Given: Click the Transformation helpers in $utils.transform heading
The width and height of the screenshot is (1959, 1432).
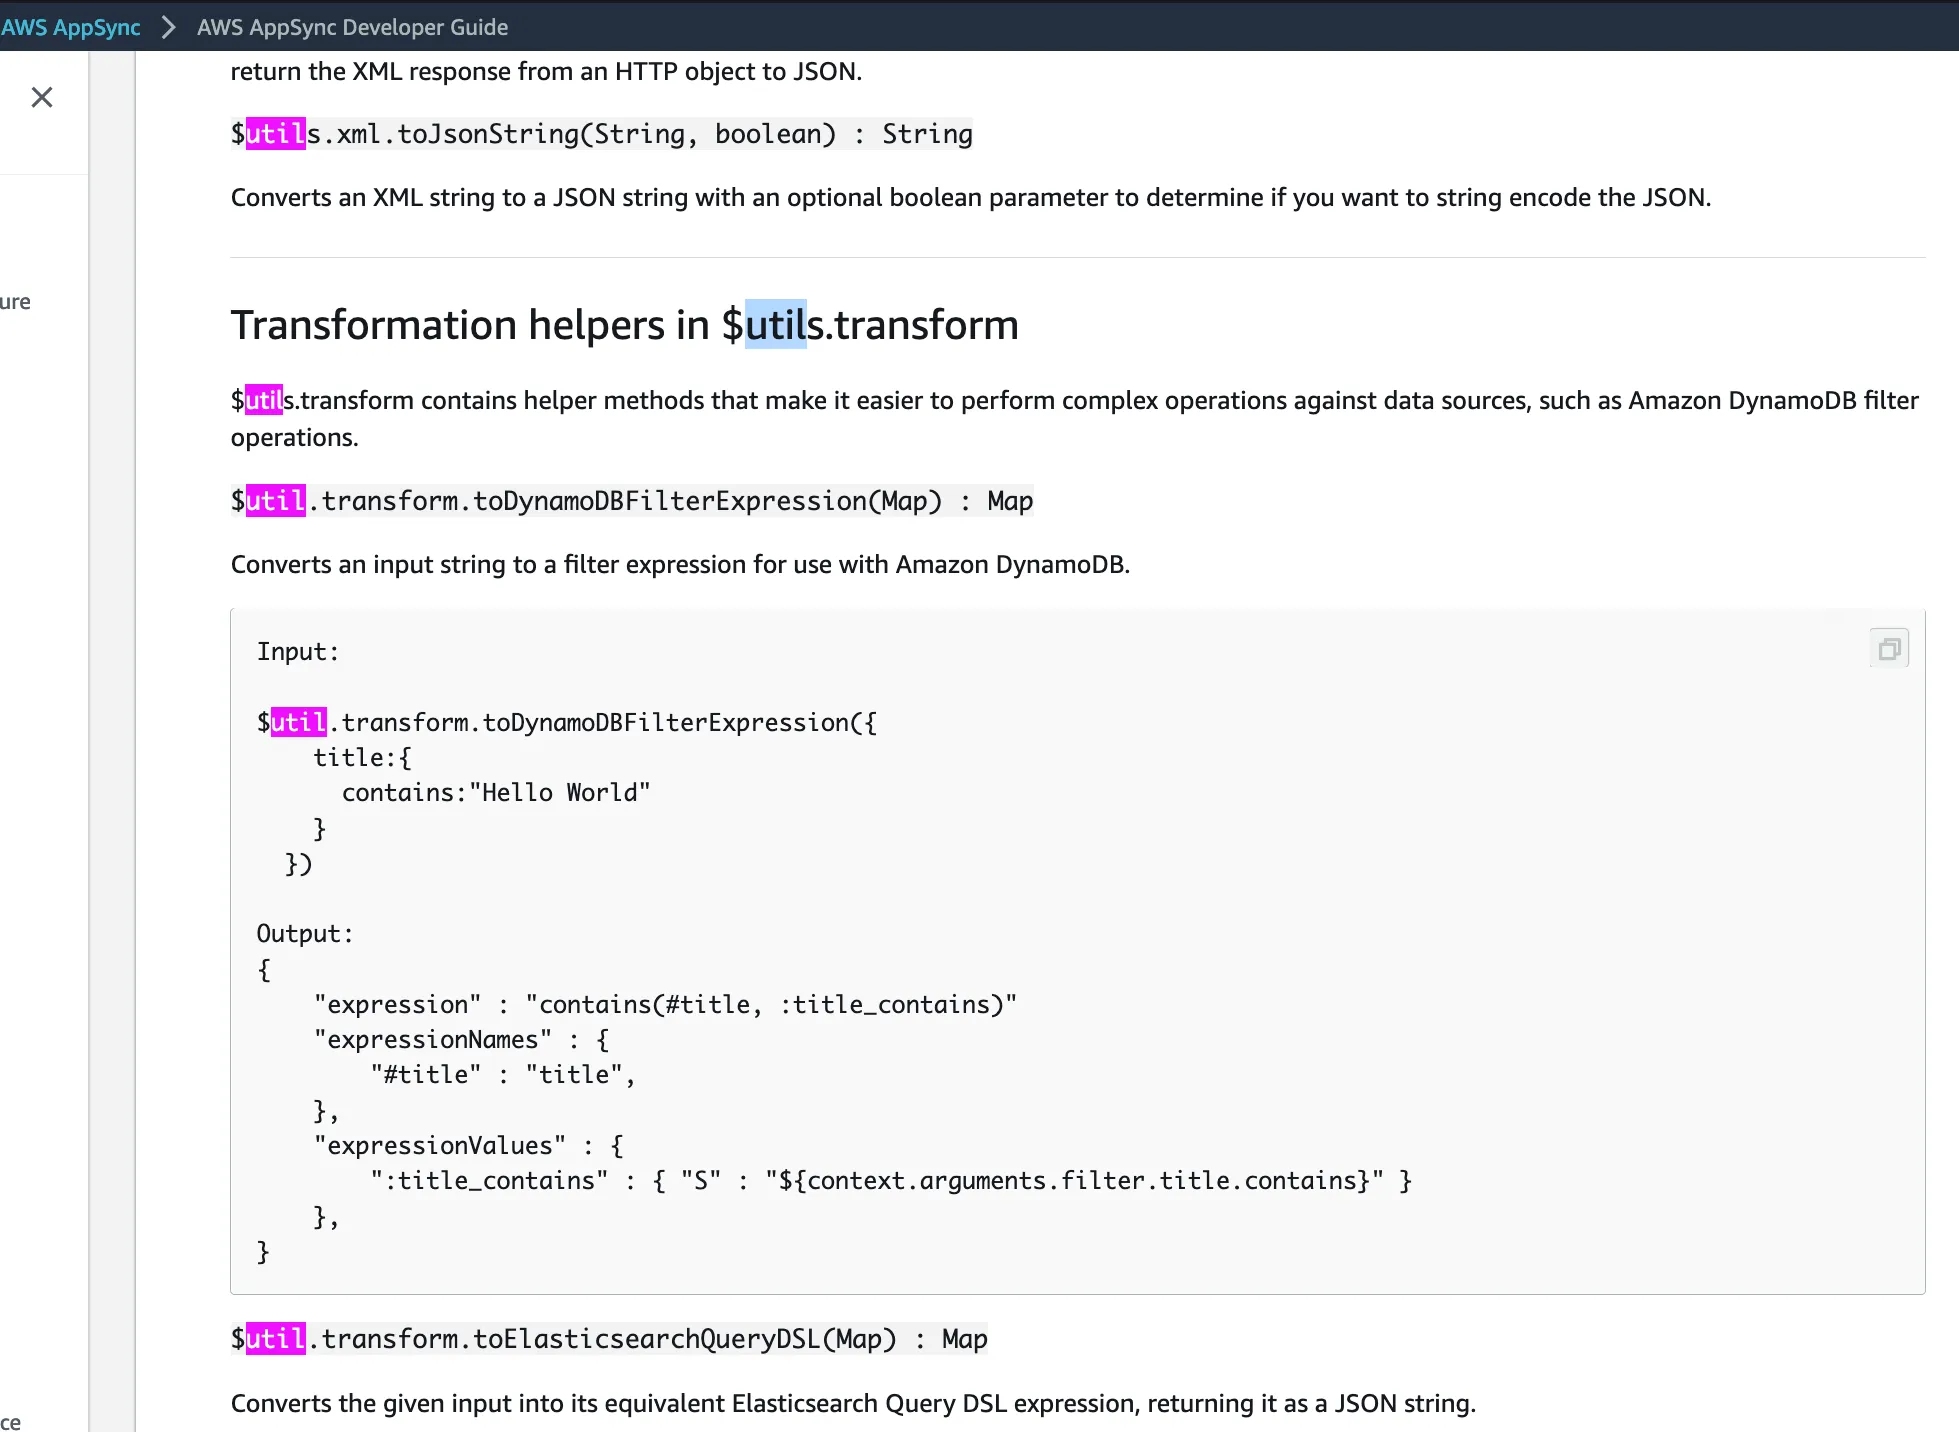Looking at the screenshot, I should tap(624, 325).
